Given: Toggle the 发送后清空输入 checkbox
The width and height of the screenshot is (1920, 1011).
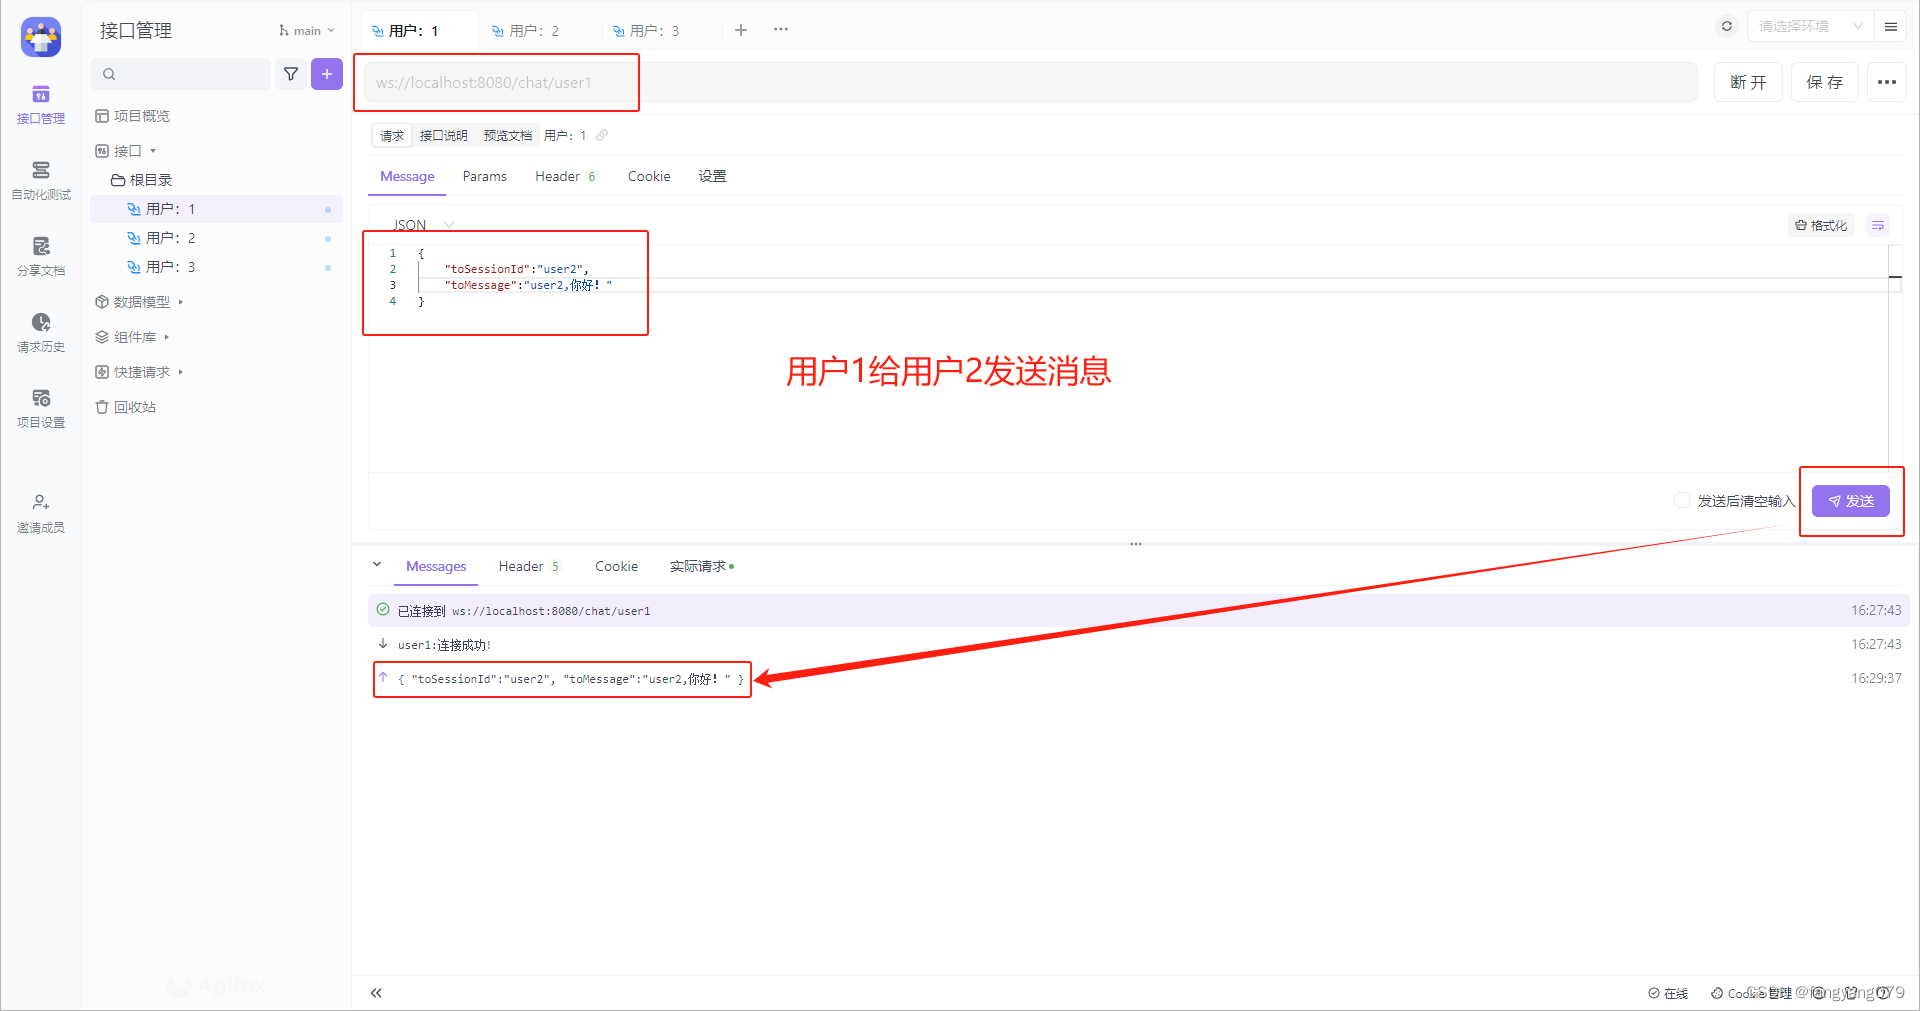Looking at the screenshot, I should tap(1681, 500).
